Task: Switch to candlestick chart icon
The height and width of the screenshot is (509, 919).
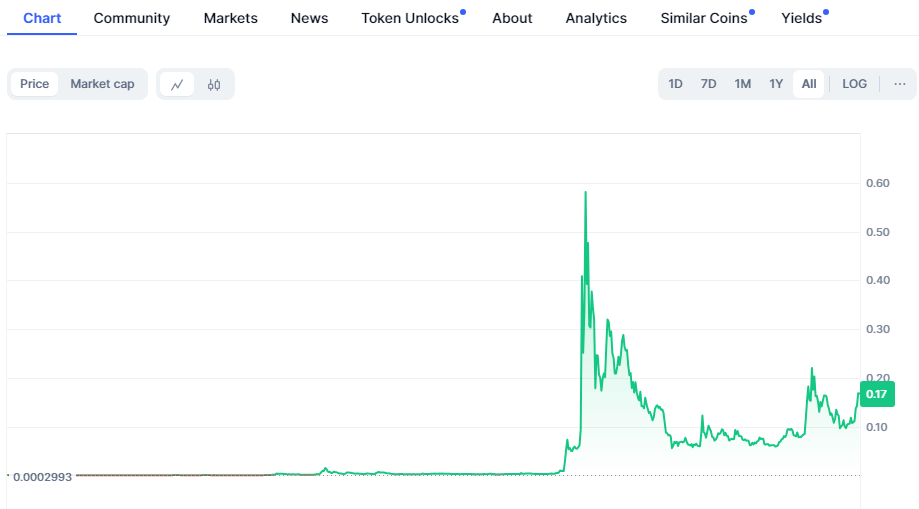Action: coord(214,84)
